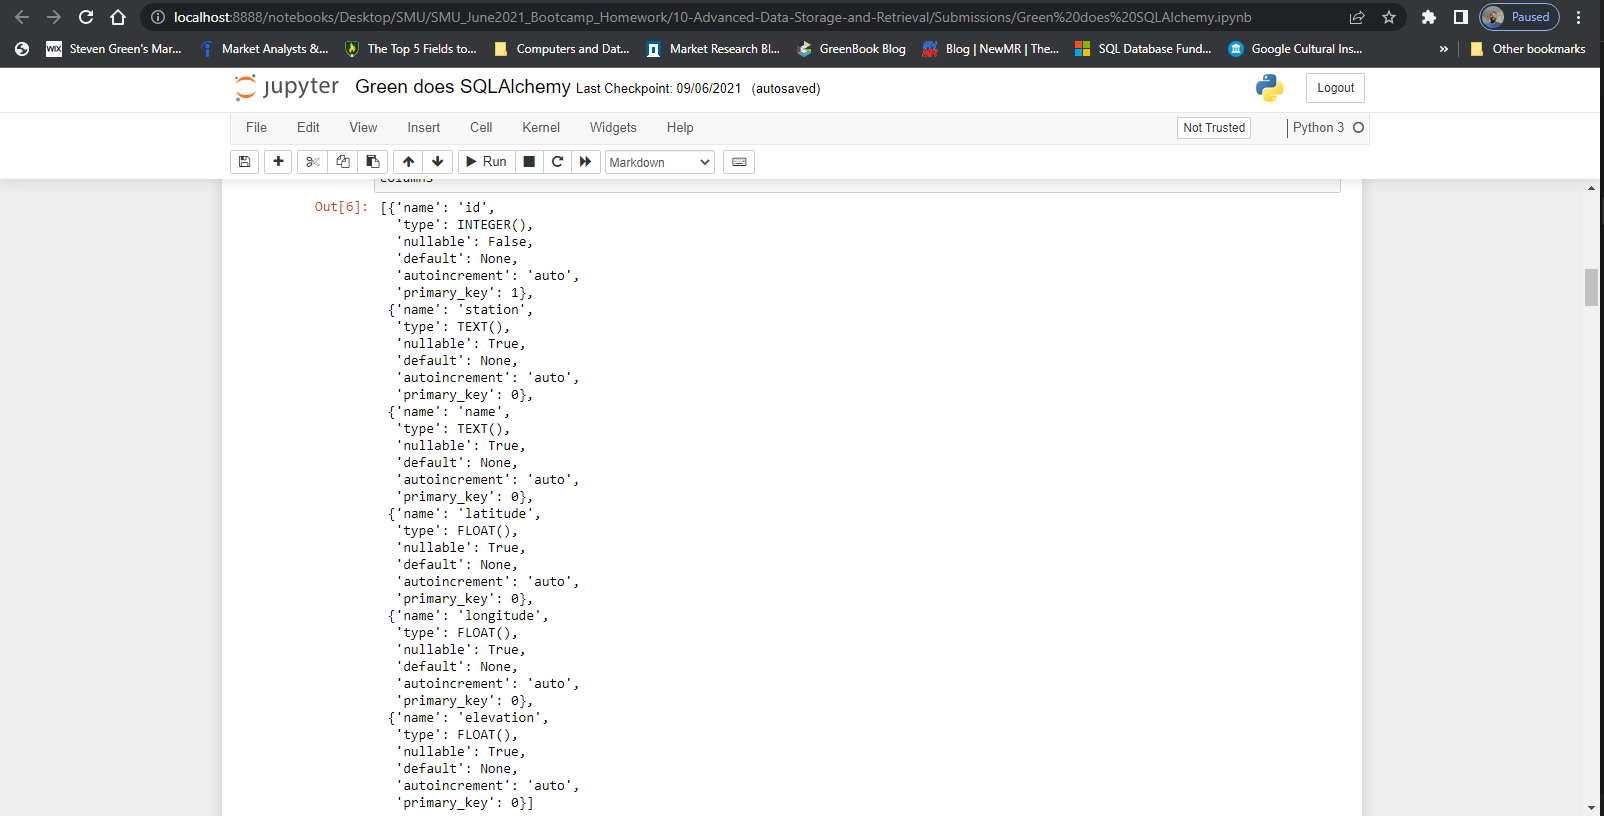Click the Not Trusted button
Image resolution: width=1604 pixels, height=816 pixels.
tap(1214, 128)
